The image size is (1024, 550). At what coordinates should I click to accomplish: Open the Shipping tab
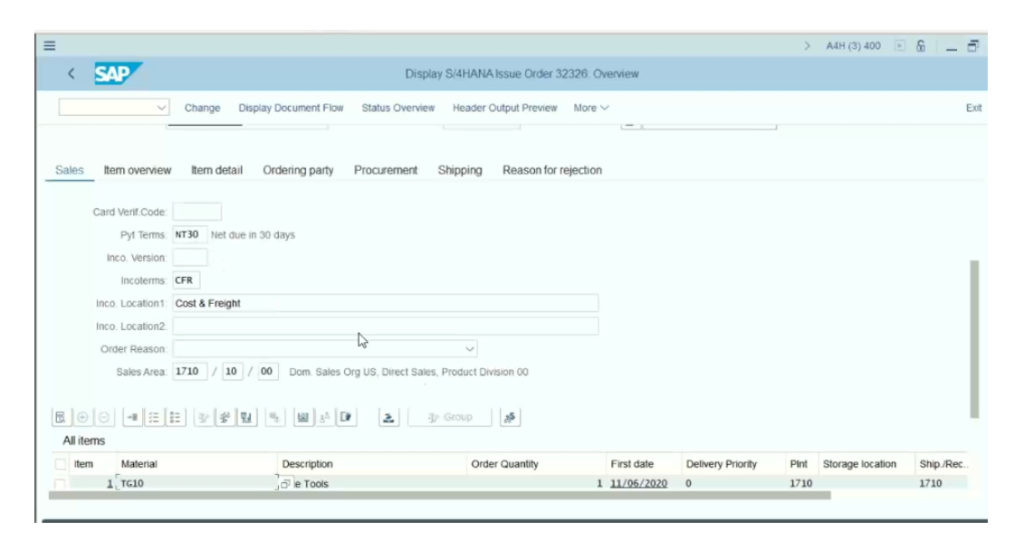point(460,170)
